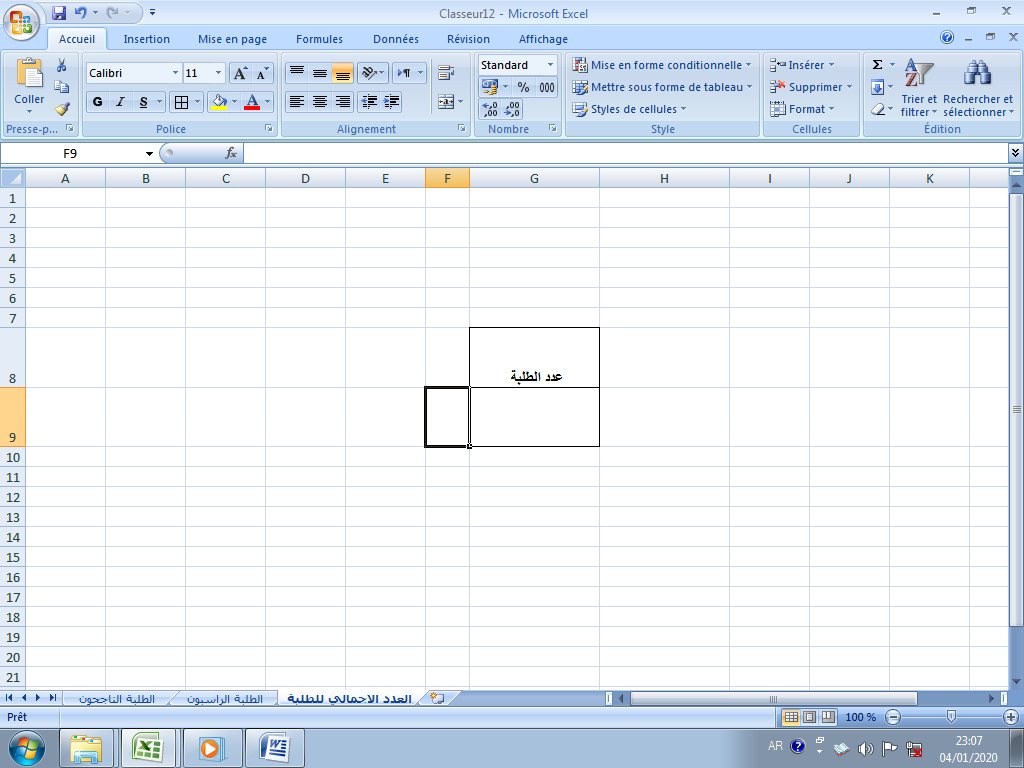Click cell with text عدد الطلبة

click(x=534, y=357)
